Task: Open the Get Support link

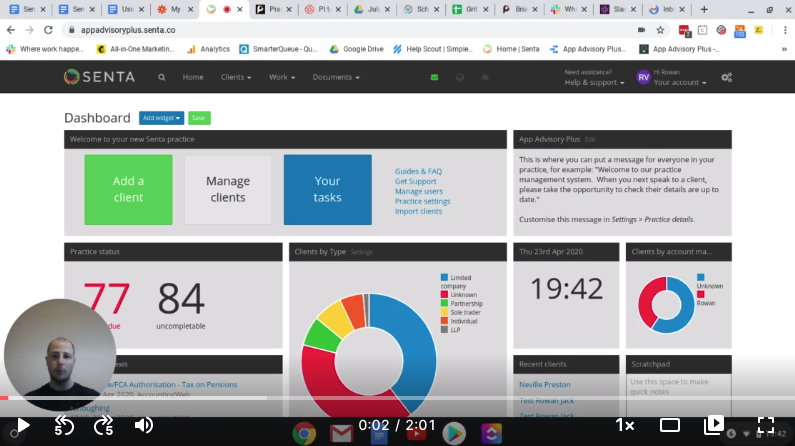Action: pyautogui.click(x=415, y=181)
